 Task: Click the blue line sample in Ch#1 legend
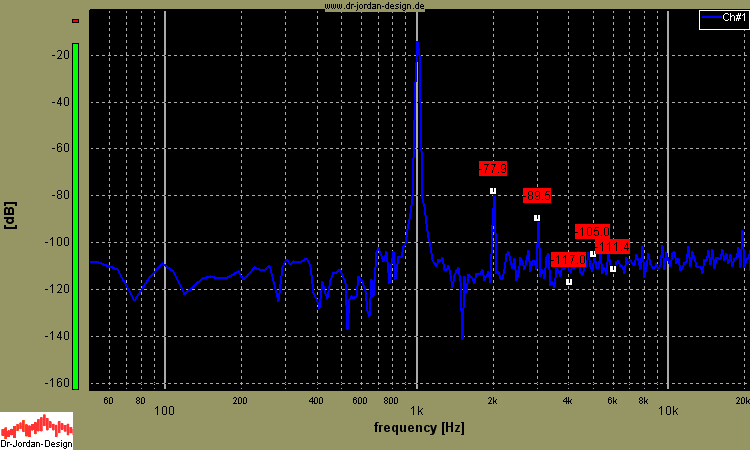tap(710, 18)
